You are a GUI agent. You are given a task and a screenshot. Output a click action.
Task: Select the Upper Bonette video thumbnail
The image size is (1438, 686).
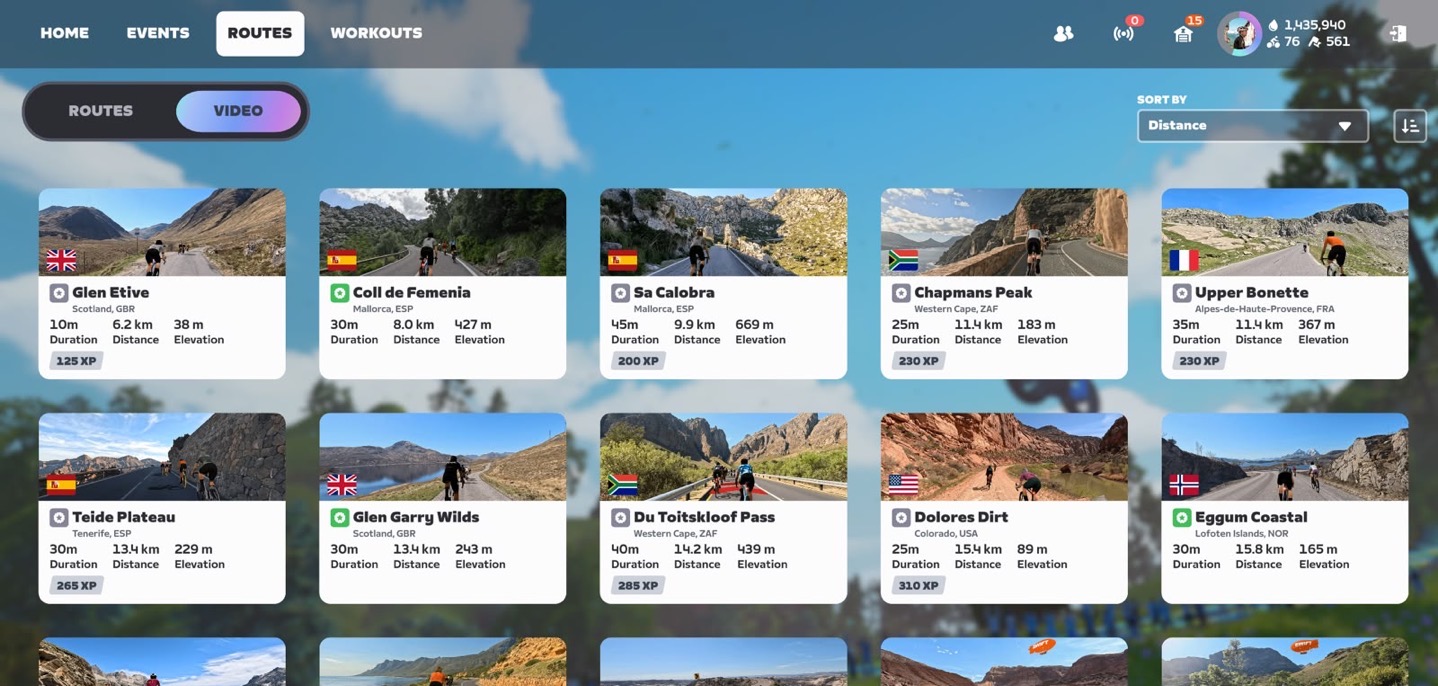click(x=1285, y=232)
